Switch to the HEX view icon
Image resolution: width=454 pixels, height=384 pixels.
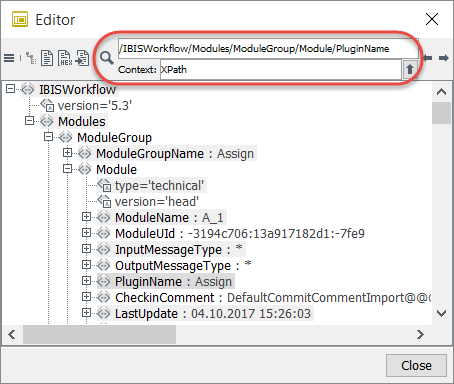click(65, 58)
